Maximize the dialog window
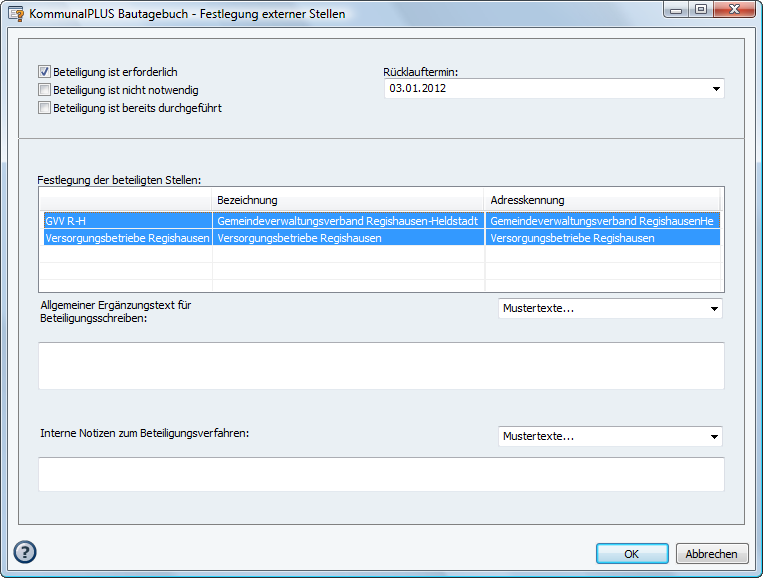The height and width of the screenshot is (578, 763). (701, 11)
